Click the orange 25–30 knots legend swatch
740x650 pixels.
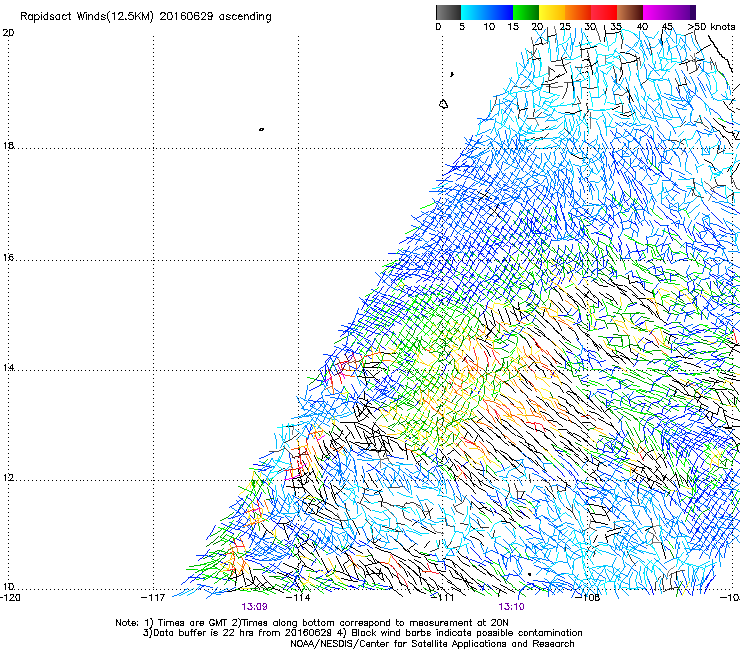tap(578, 12)
